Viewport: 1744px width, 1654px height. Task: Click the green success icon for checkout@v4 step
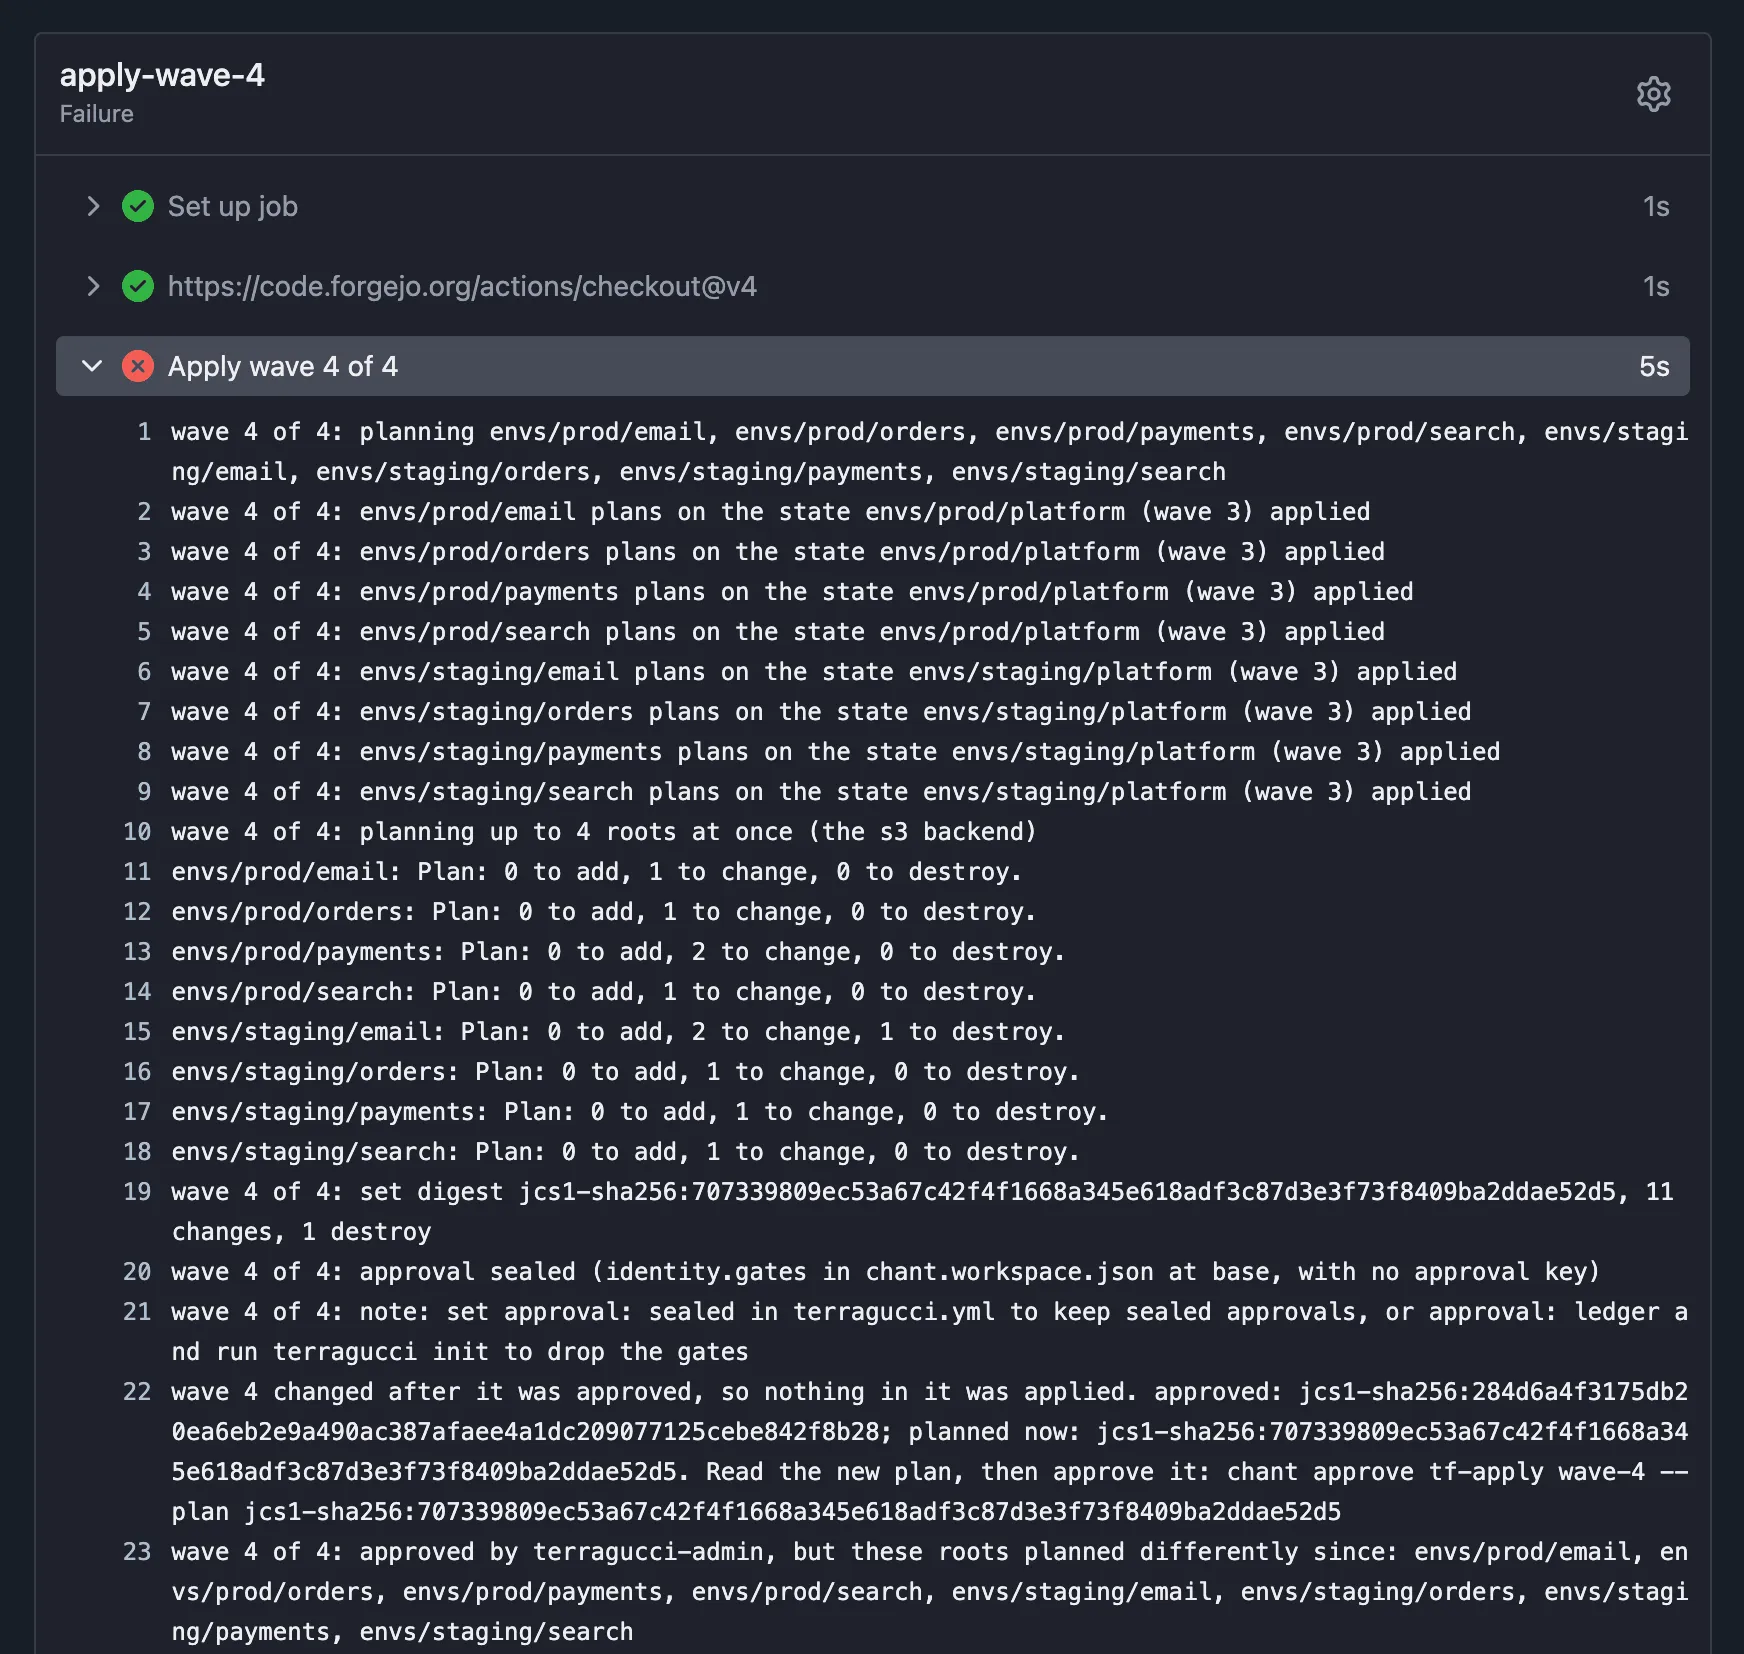coord(138,286)
